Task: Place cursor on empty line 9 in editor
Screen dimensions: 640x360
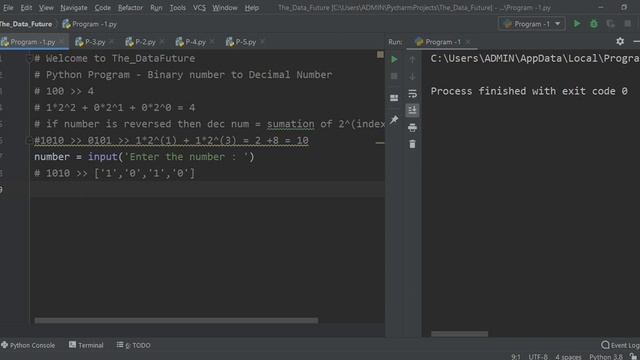Action: coord(207,189)
